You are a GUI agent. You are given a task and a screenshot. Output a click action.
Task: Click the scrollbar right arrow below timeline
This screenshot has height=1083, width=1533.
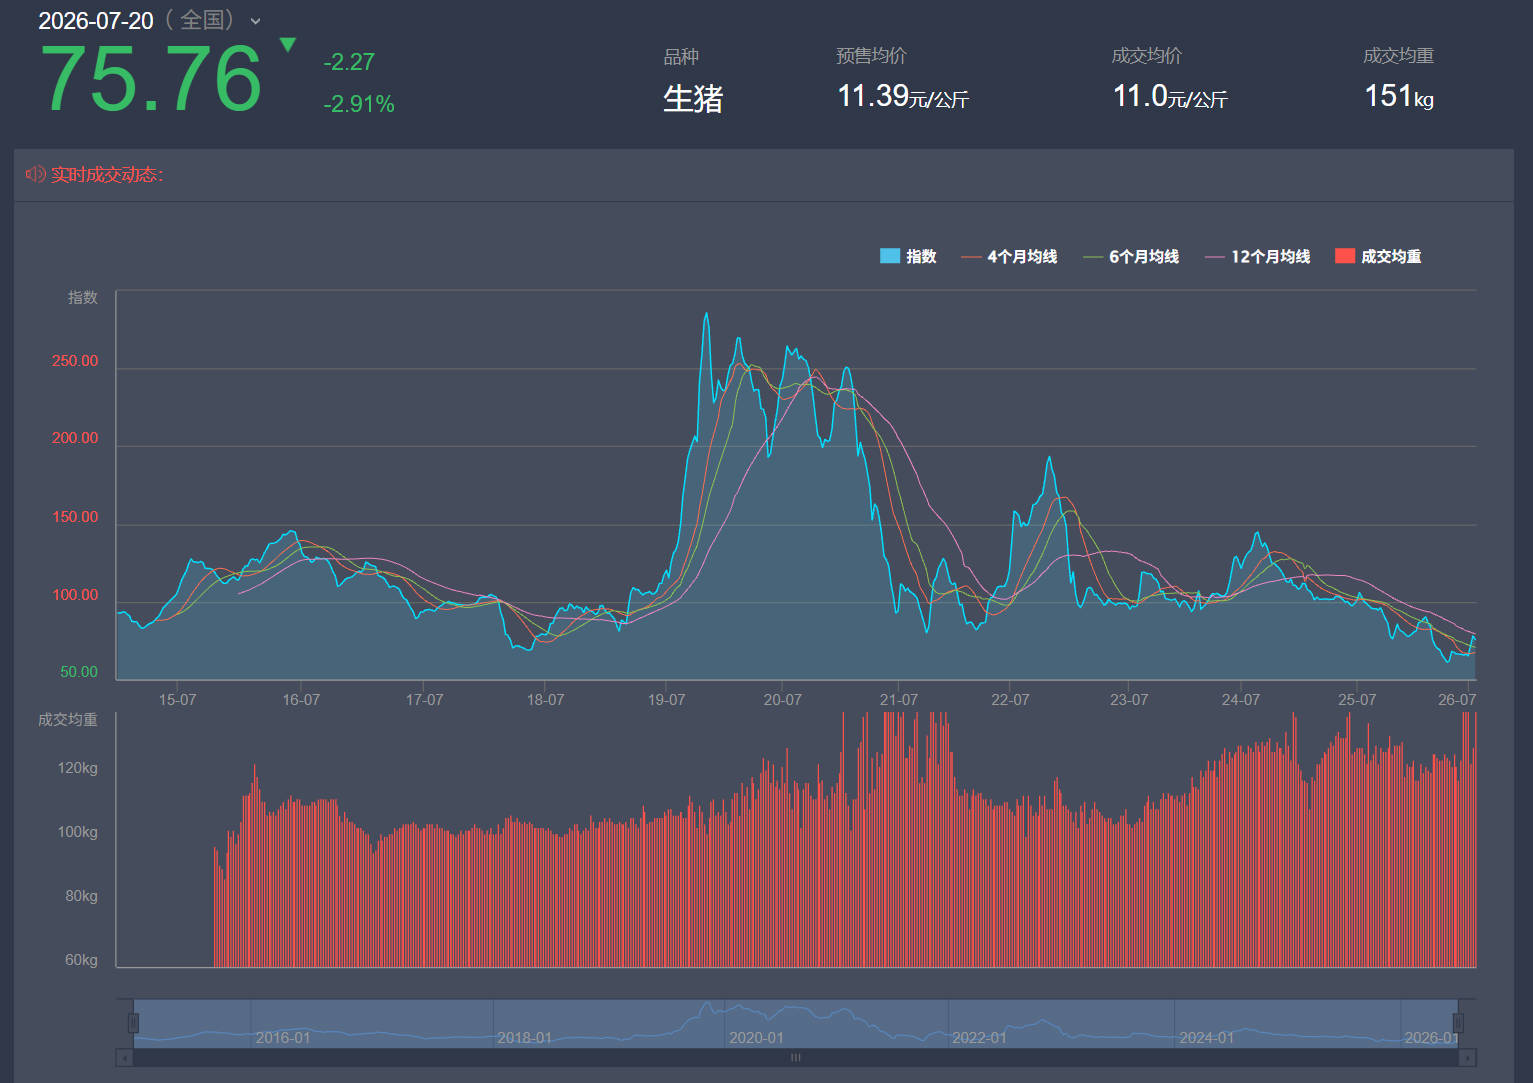[1468, 1057]
